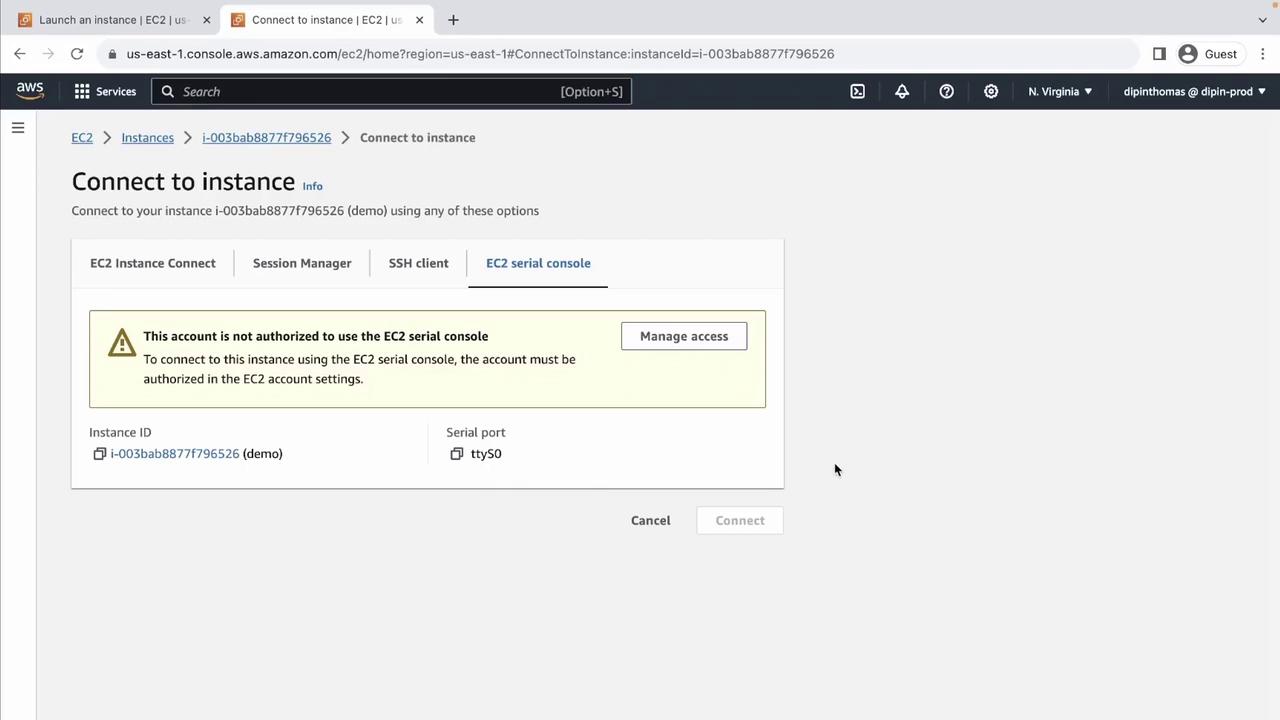The image size is (1280, 720).
Task: Open console settings gear icon
Action: coord(991,91)
